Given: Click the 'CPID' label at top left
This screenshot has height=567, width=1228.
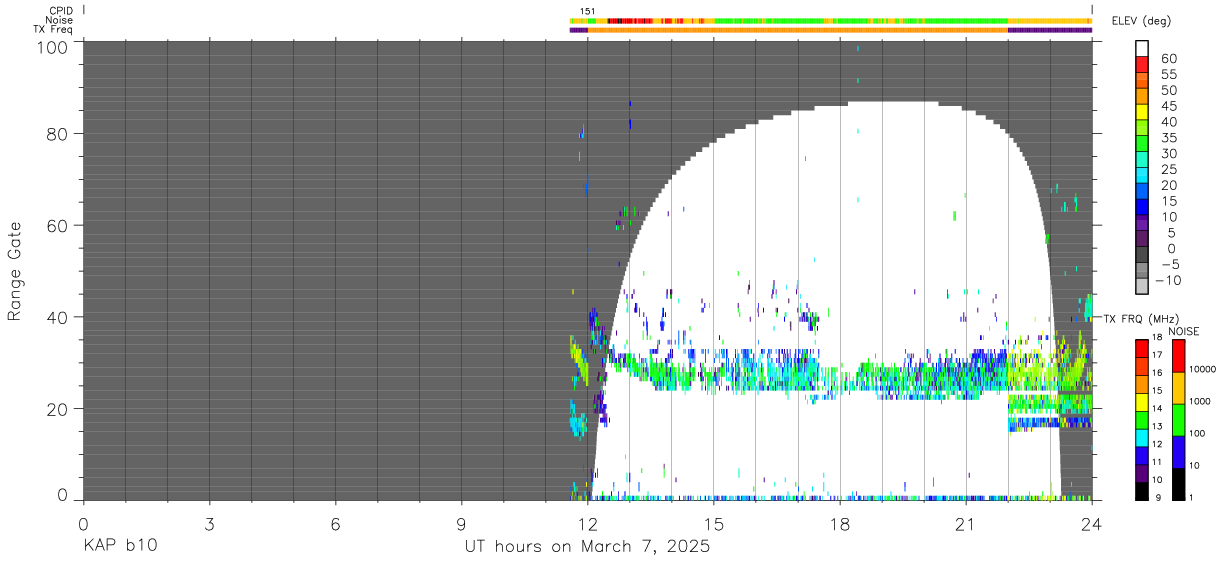Looking at the screenshot, I should tap(59, 11).
